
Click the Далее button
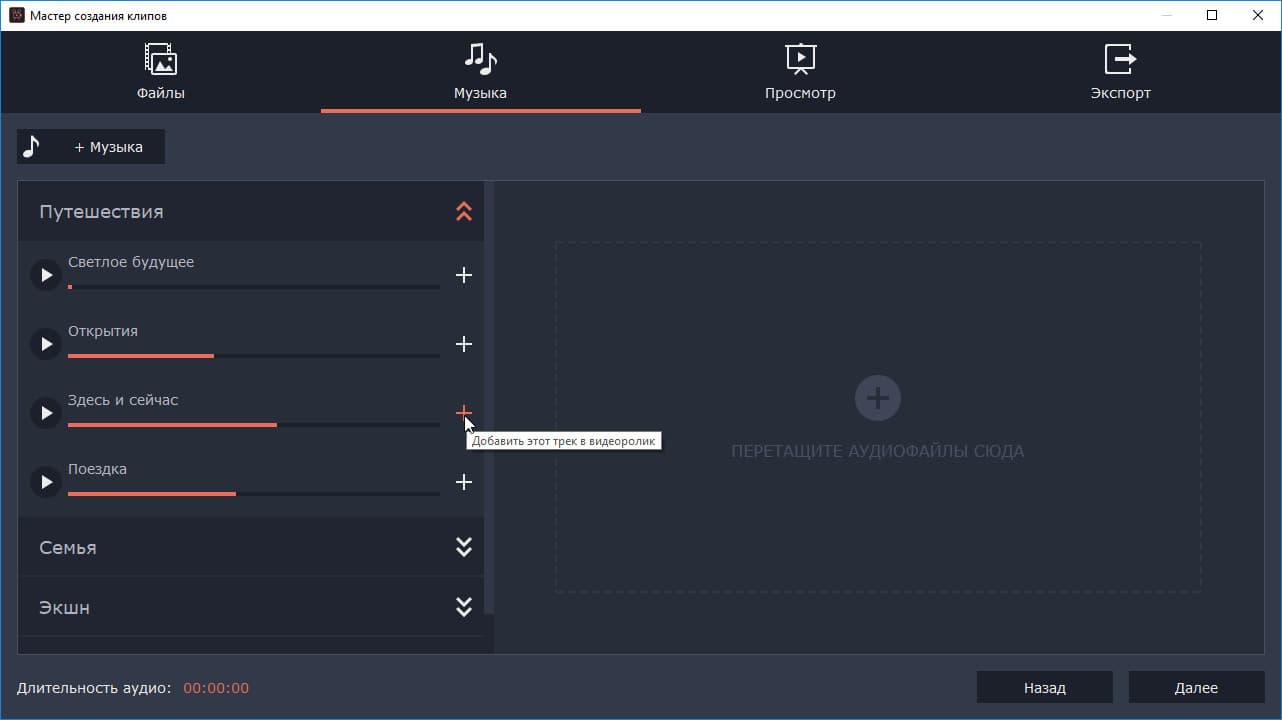[x=1197, y=688]
